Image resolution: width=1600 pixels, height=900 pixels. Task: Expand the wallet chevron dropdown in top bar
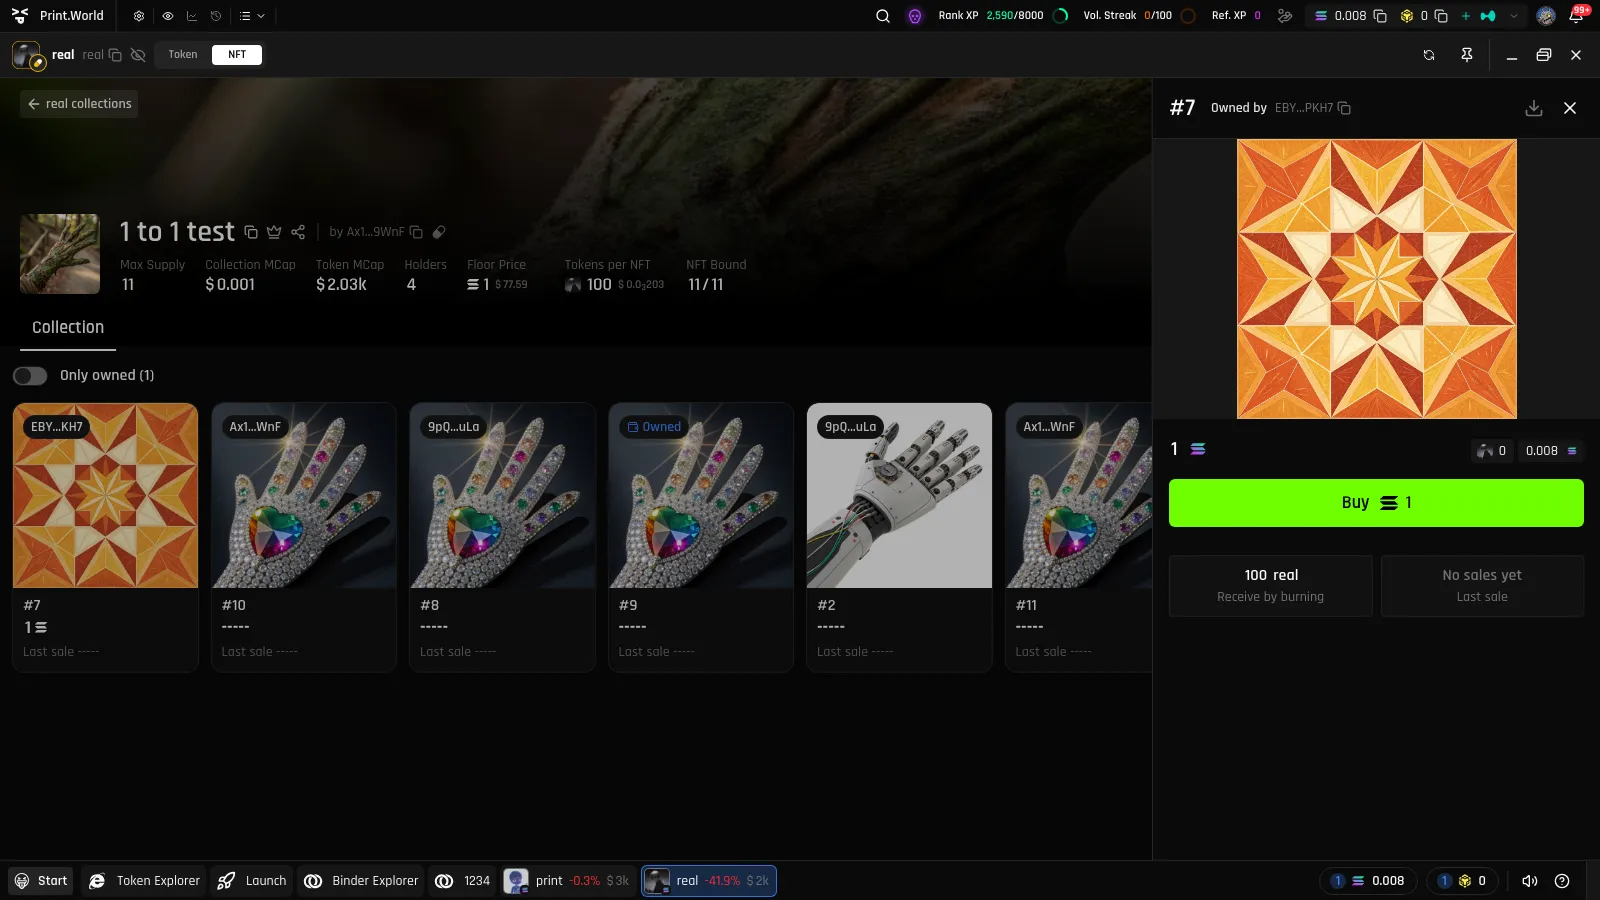click(1514, 16)
